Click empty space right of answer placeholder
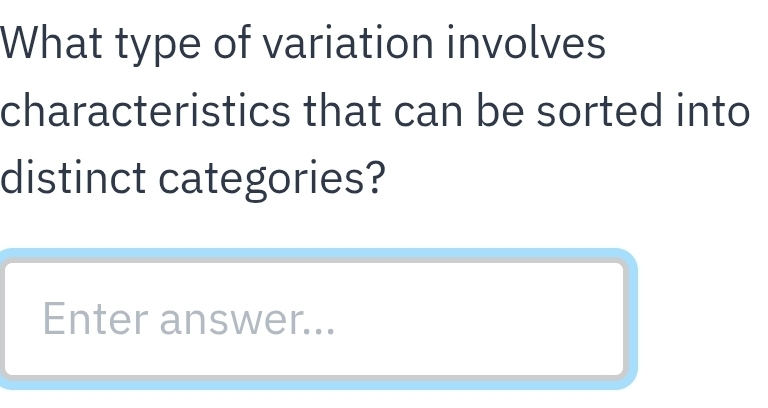This screenshot has height=408, width=768. [x=480, y=319]
